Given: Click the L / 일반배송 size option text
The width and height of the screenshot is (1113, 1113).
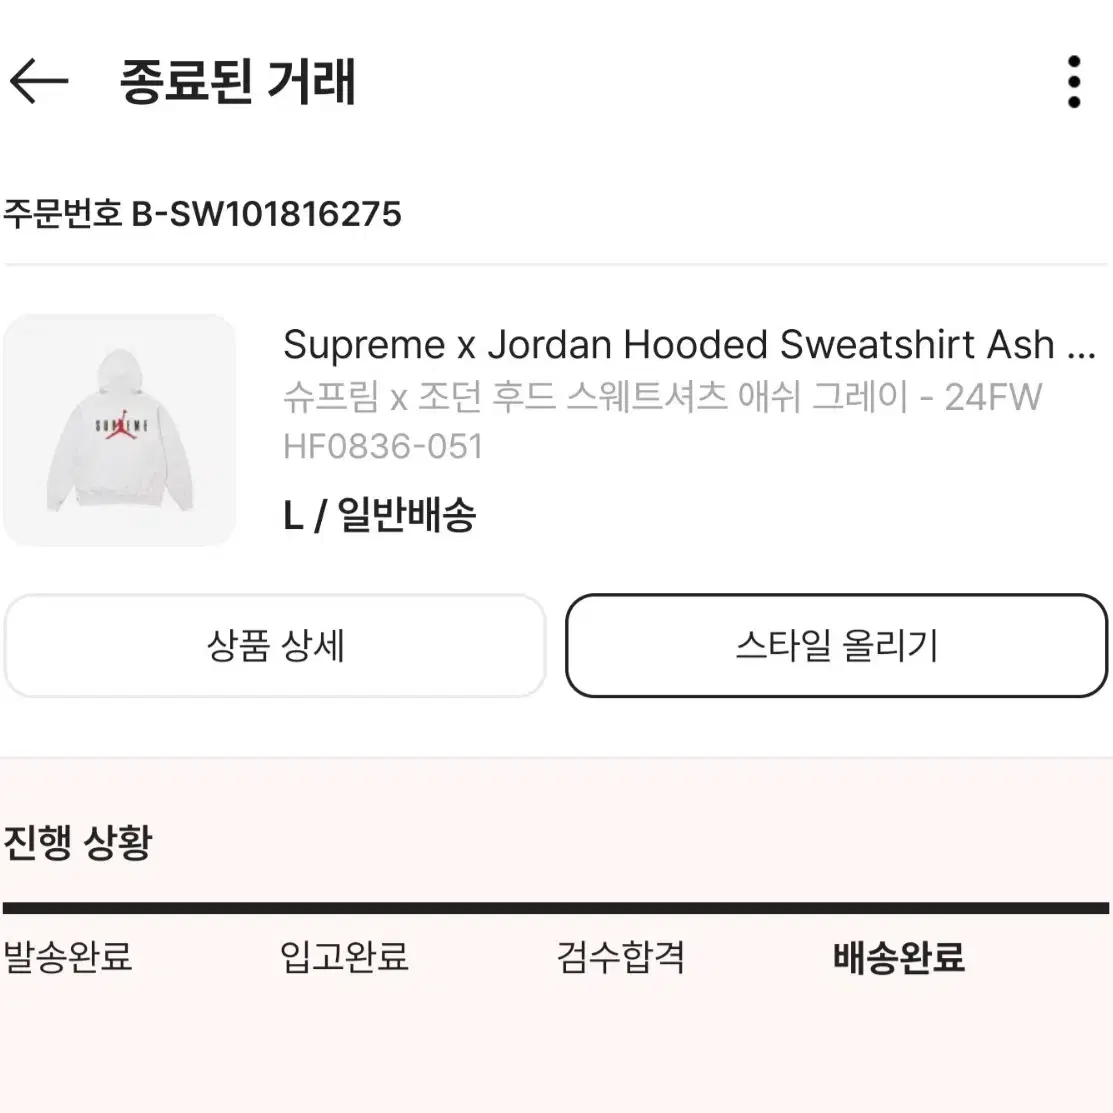Looking at the screenshot, I should (x=380, y=515).
